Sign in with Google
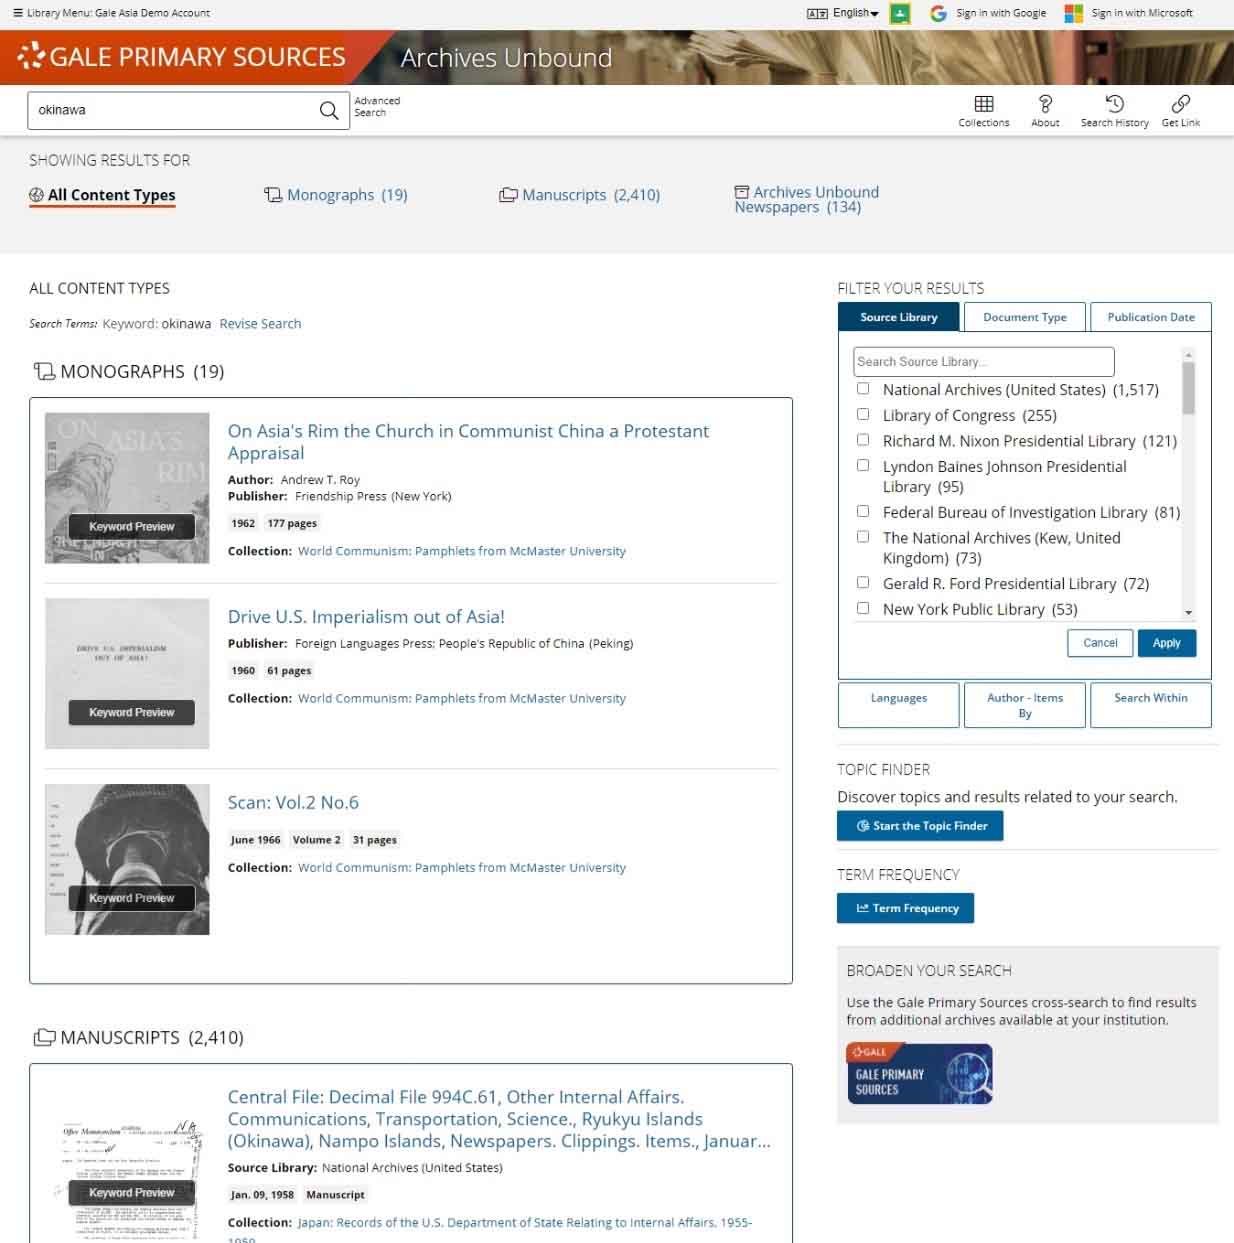This screenshot has width=1234, height=1243. pos(1001,13)
